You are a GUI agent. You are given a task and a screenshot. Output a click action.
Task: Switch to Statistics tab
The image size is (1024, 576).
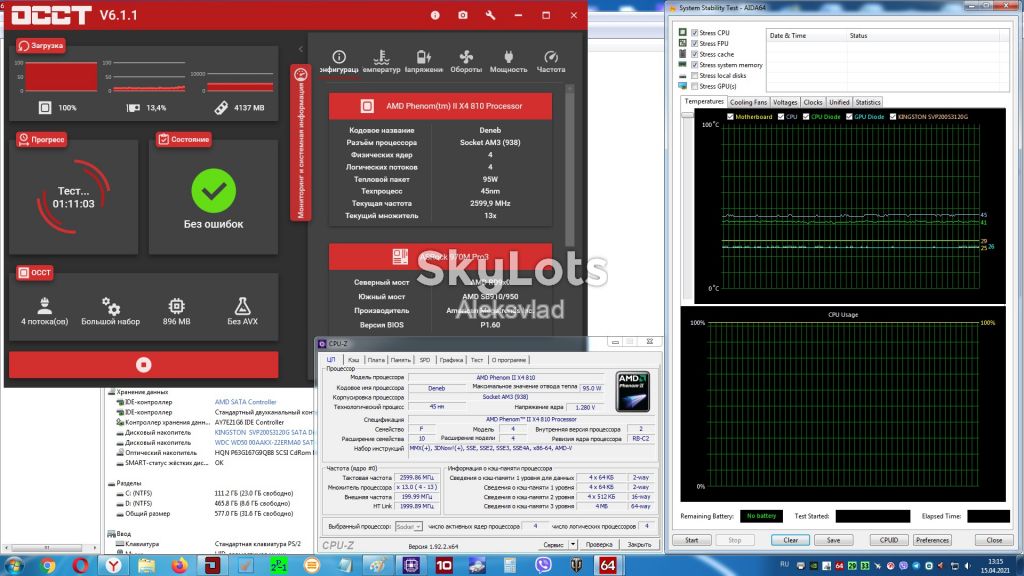point(868,103)
